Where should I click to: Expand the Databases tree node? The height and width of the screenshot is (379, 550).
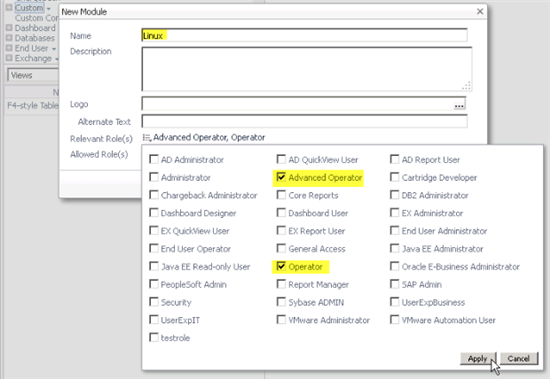pyautogui.click(x=9, y=38)
